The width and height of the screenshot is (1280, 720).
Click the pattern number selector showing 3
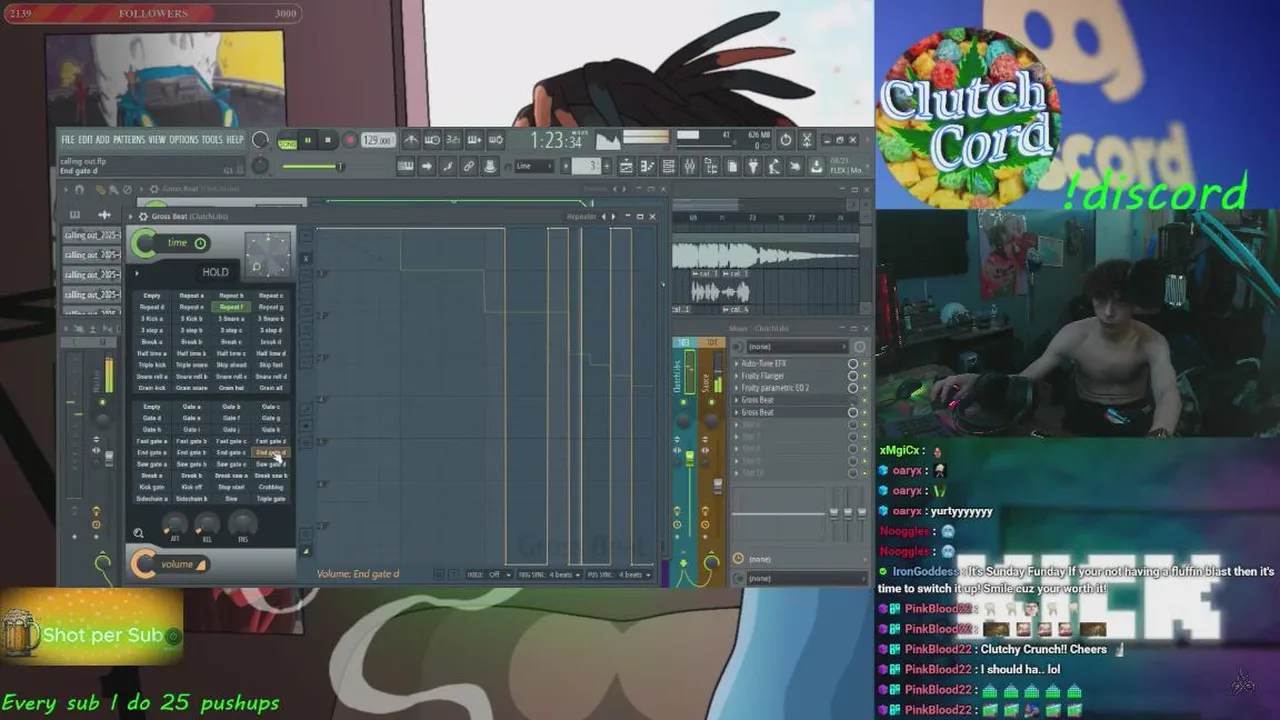587,166
